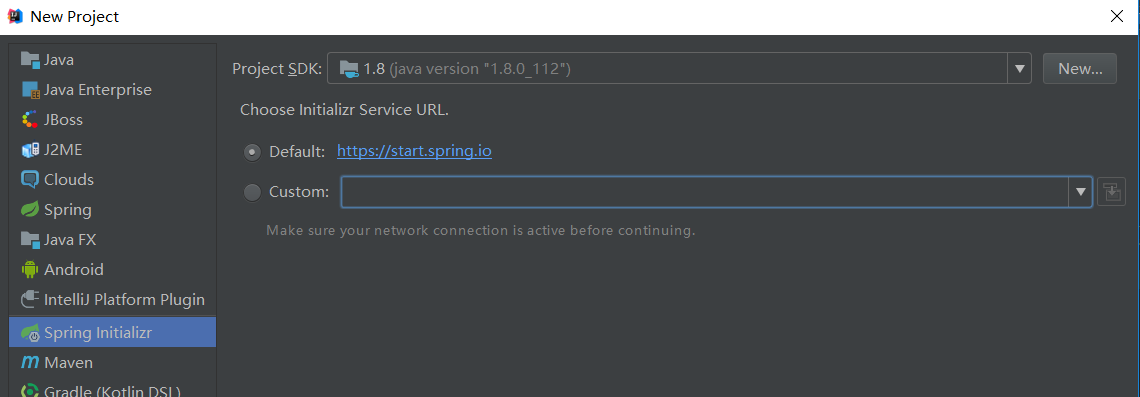The height and width of the screenshot is (397, 1140).
Task: Choose the Java Enterprise icon
Action: pyautogui.click(x=30, y=90)
